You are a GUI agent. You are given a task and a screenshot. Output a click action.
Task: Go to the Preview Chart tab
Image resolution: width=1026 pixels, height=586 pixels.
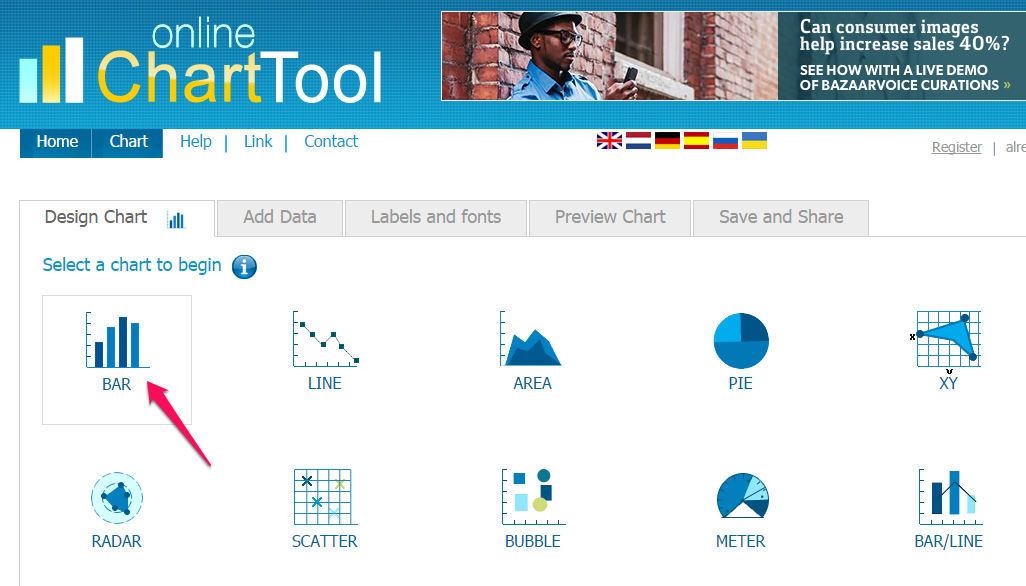tap(610, 218)
